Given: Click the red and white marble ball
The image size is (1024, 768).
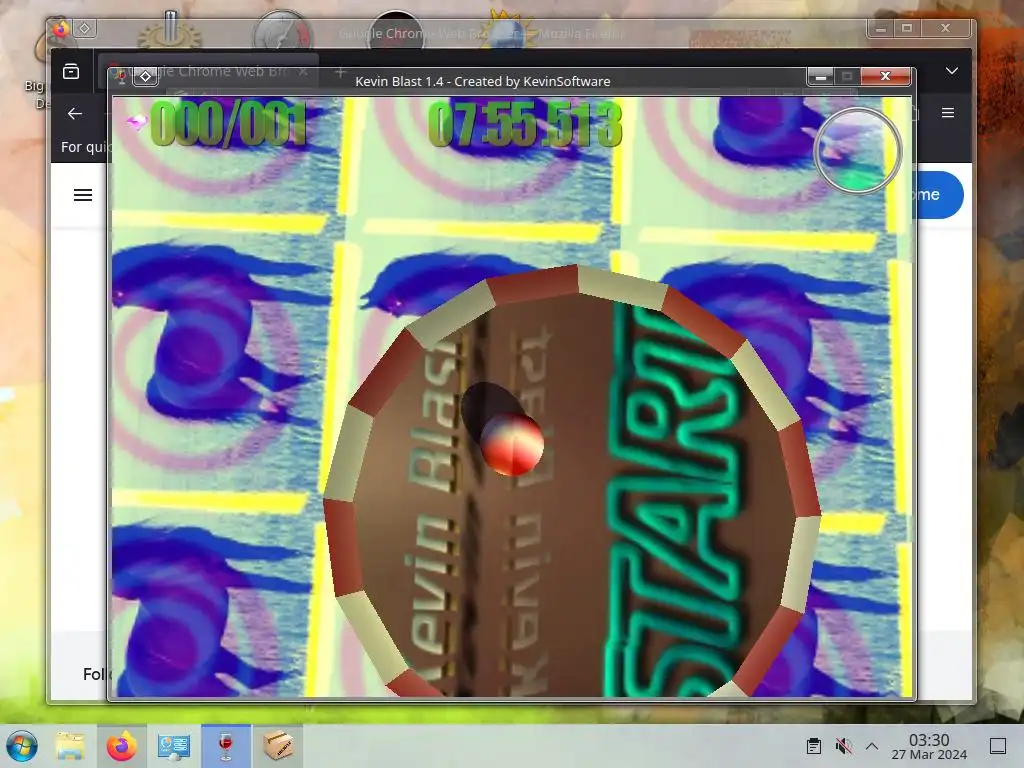Looking at the screenshot, I should tap(511, 444).
